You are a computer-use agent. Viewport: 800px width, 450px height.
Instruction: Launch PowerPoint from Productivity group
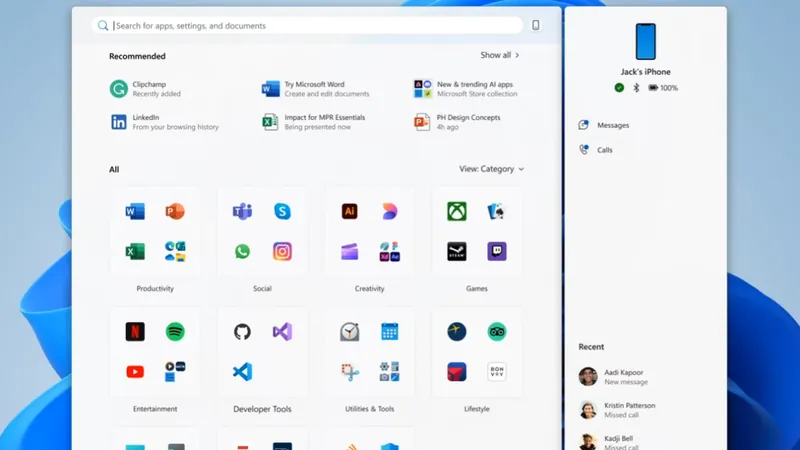[x=175, y=211]
